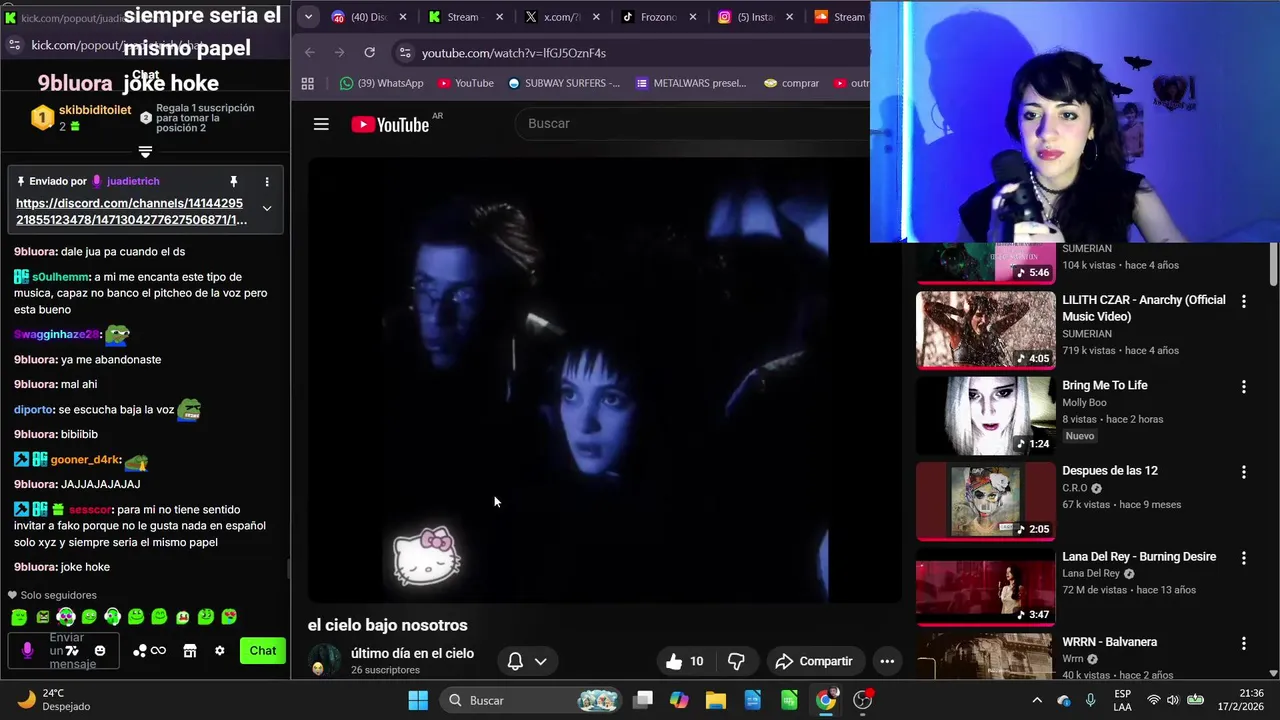This screenshot has height=720, width=1280.
Task: Switch to the SoundCloud Stream tab
Action: coord(838,17)
